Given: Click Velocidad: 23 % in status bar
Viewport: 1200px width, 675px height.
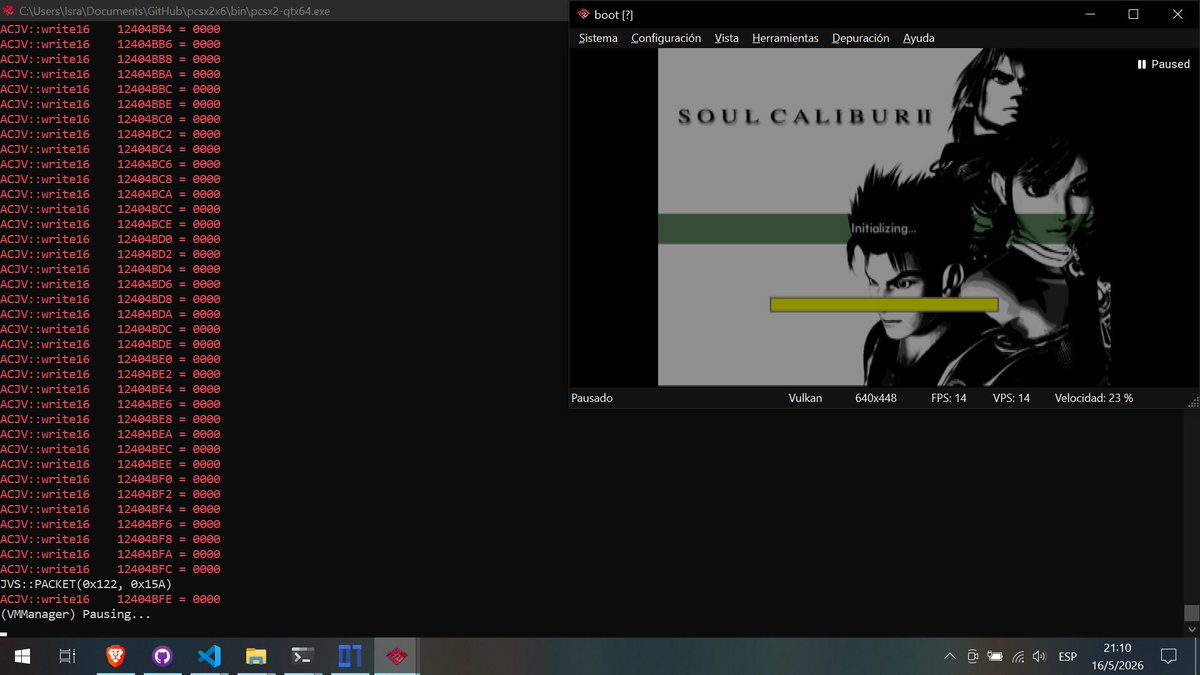Looking at the screenshot, I should [1094, 398].
